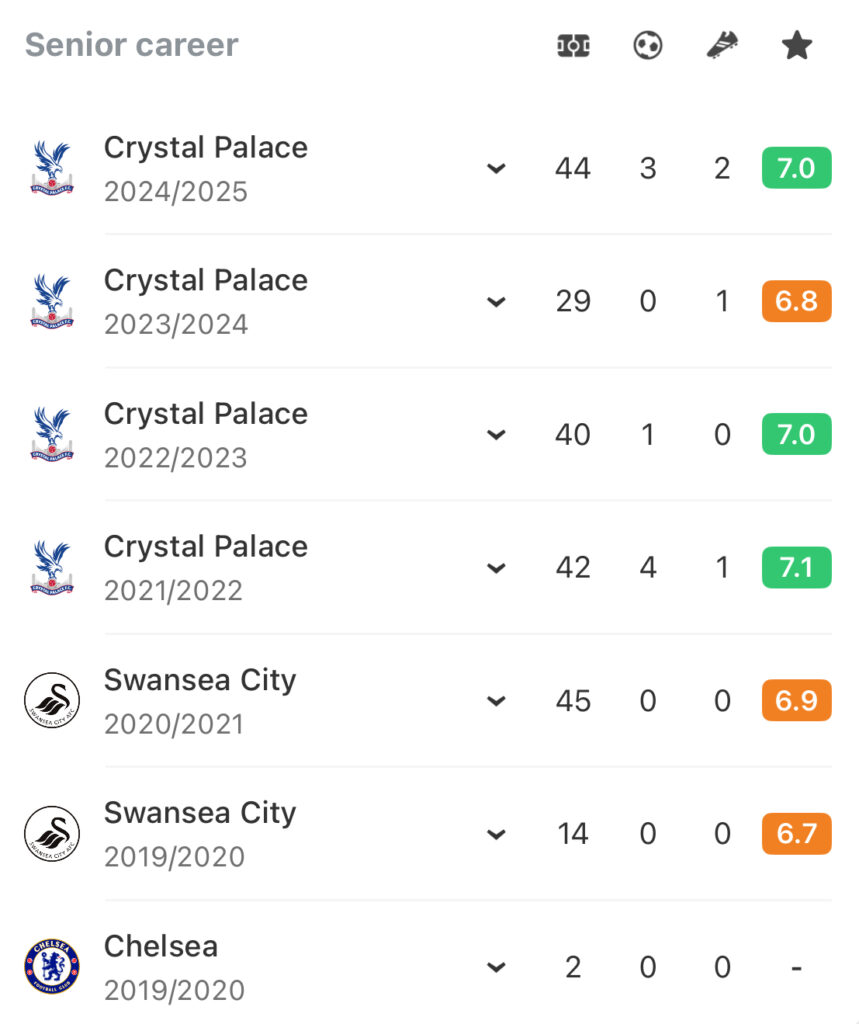Open the Chelsea club crest
Screen dimensions: 859x1024
click(x=52, y=967)
